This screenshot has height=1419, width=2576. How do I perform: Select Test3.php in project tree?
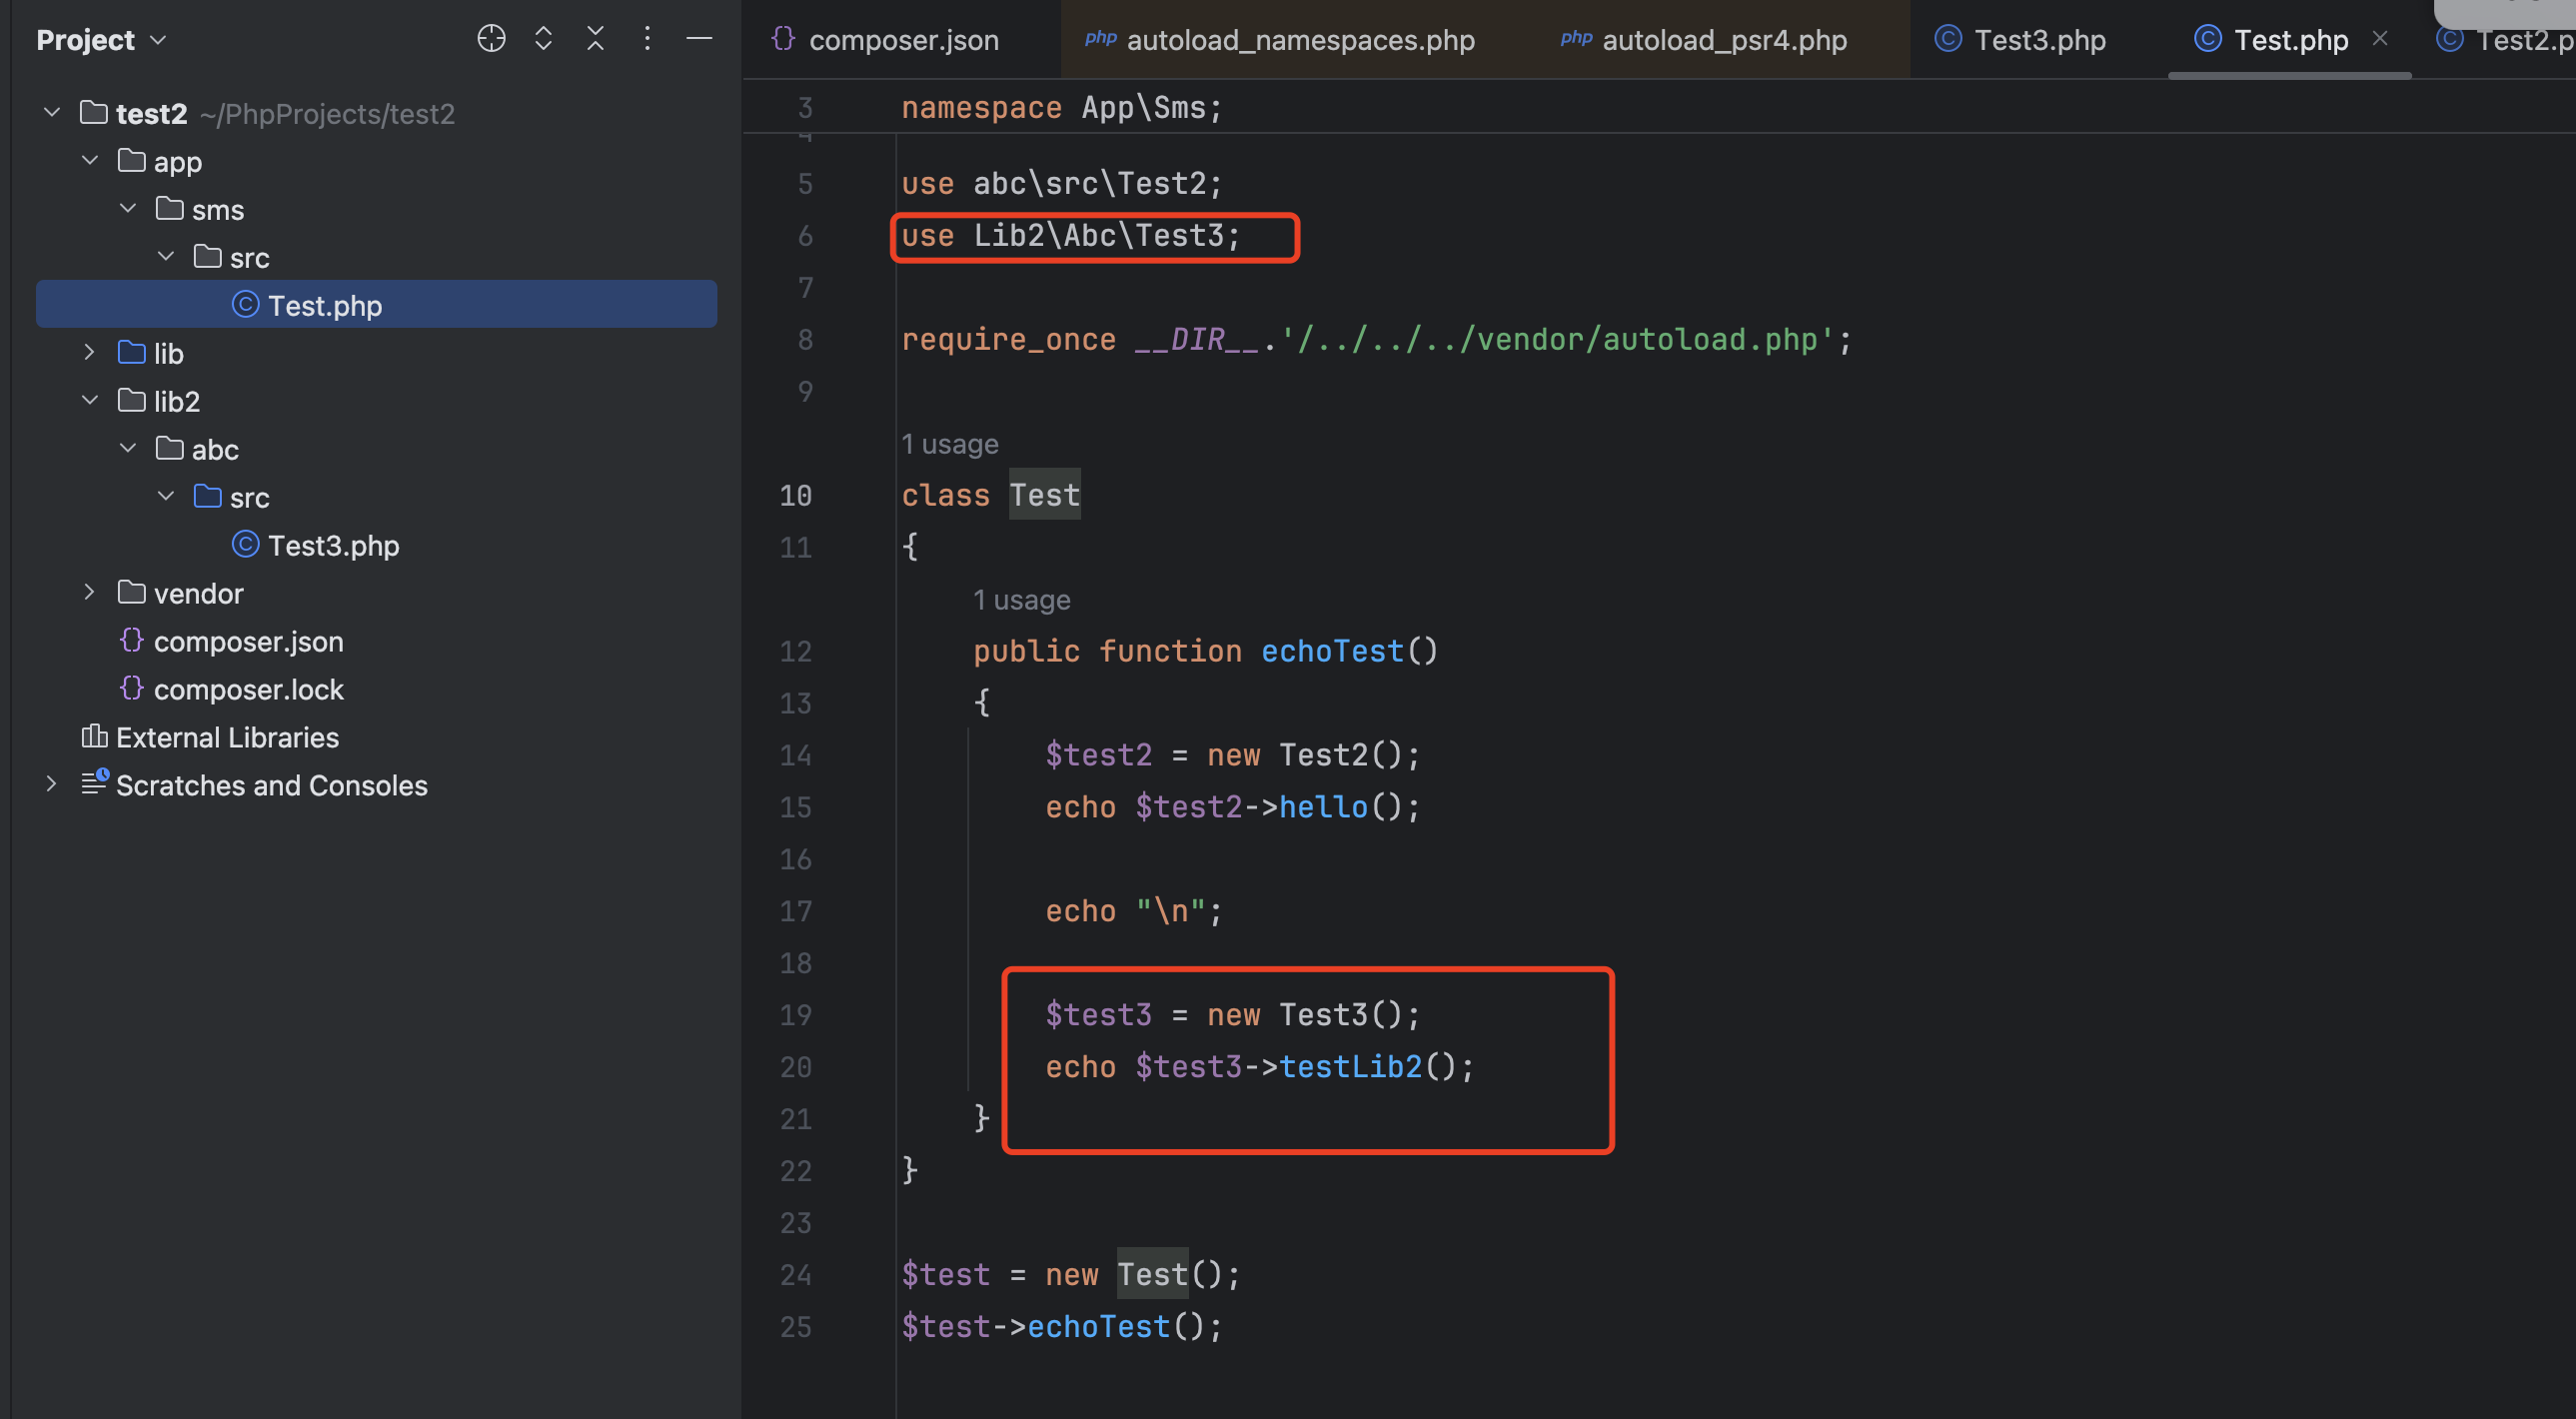click(x=333, y=545)
